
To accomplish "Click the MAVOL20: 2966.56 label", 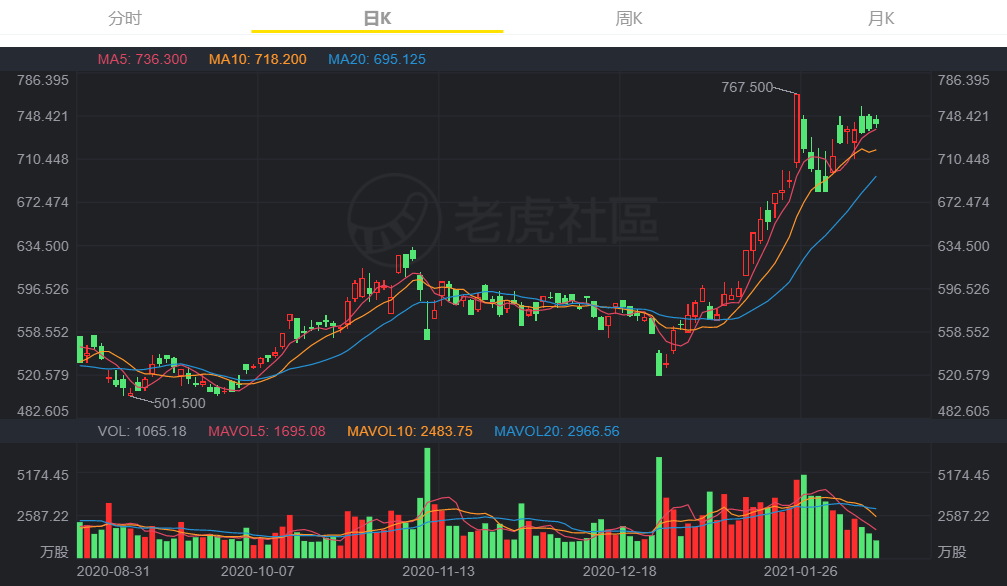I will pyautogui.click(x=557, y=431).
